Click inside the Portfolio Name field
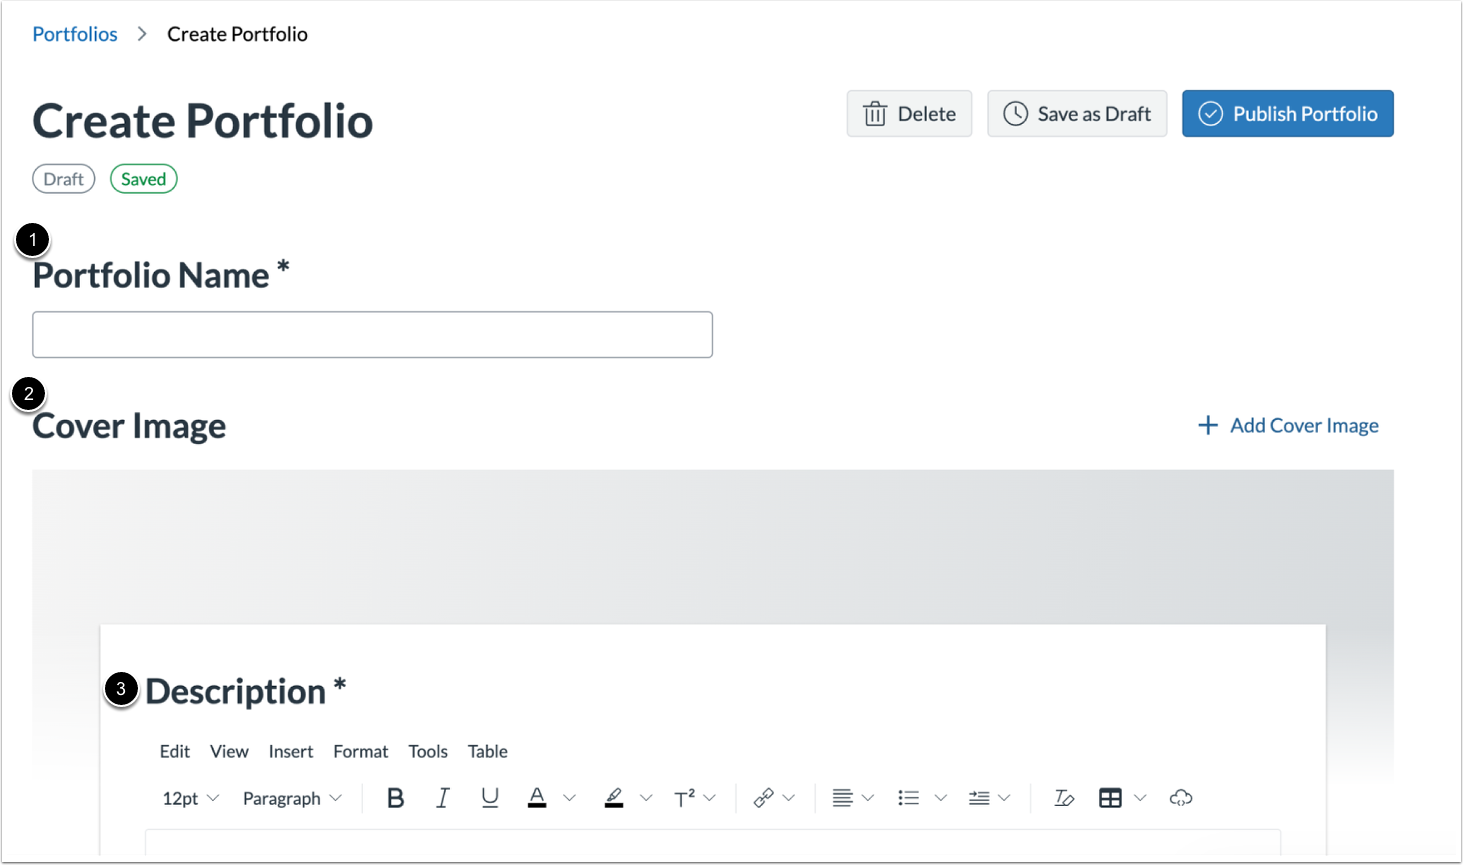 coord(371,334)
